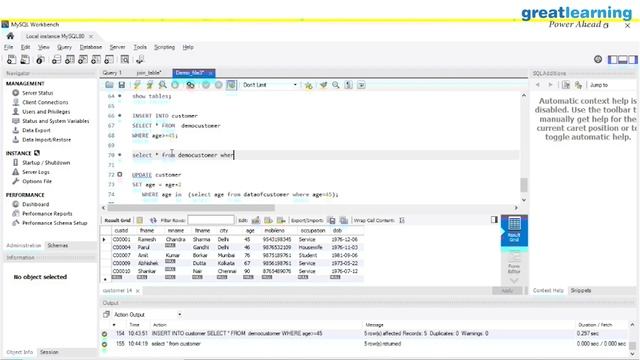Run EXPLAIN with magnifier lightning icon
This screenshot has height=360, width=640.
(x=162, y=85)
